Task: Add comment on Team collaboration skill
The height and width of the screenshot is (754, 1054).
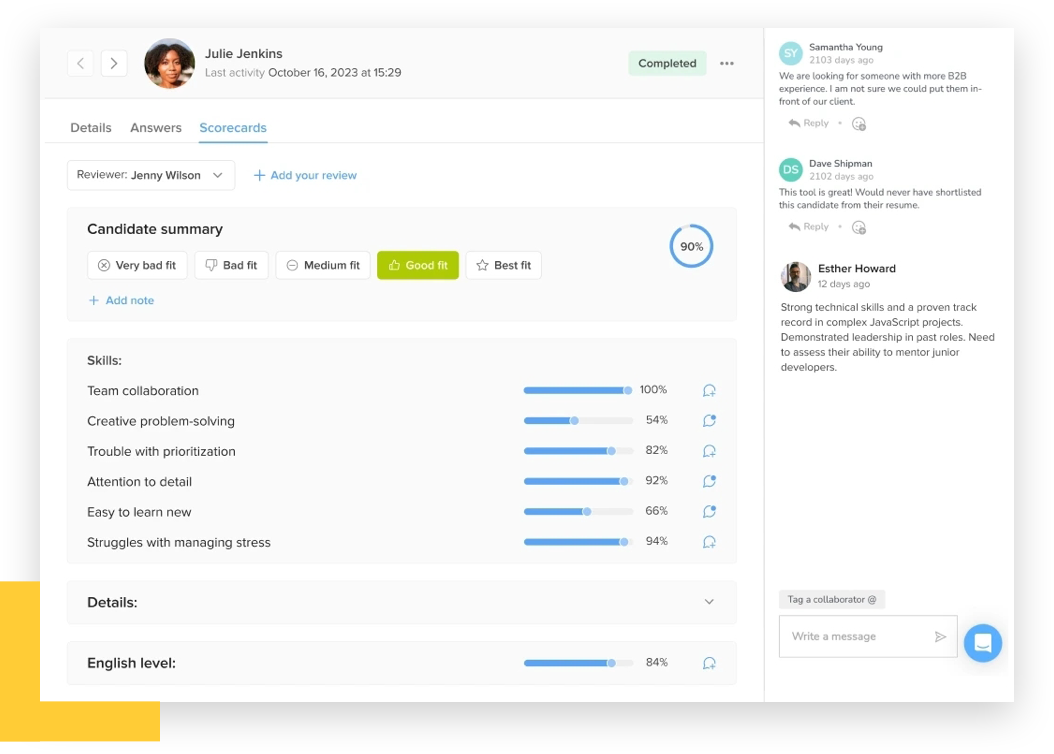Action: click(x=709, y=391)
